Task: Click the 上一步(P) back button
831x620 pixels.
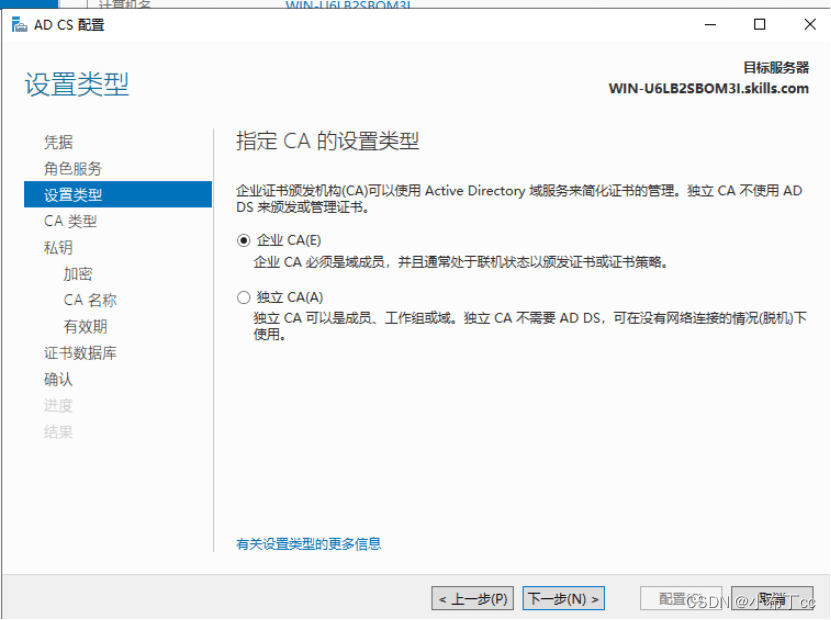Action: pos(473,599)
